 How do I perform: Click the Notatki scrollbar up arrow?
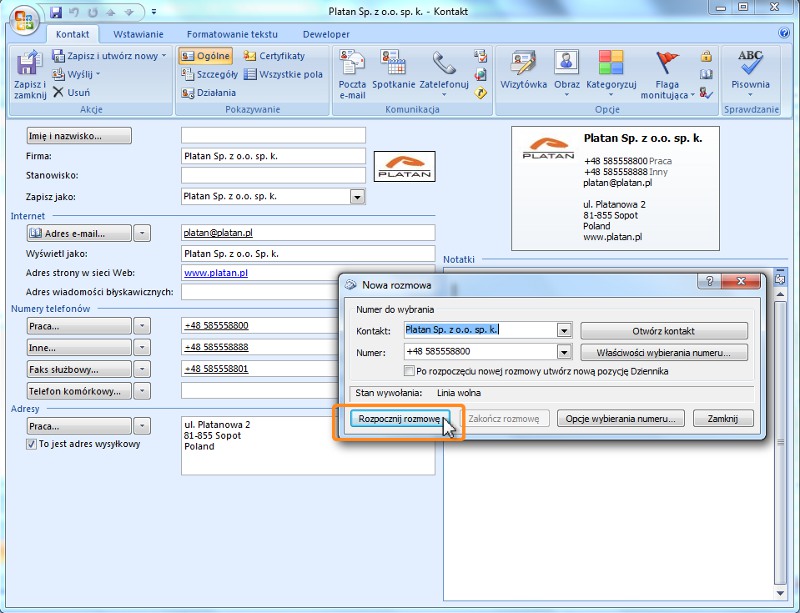tap(780, 295)
